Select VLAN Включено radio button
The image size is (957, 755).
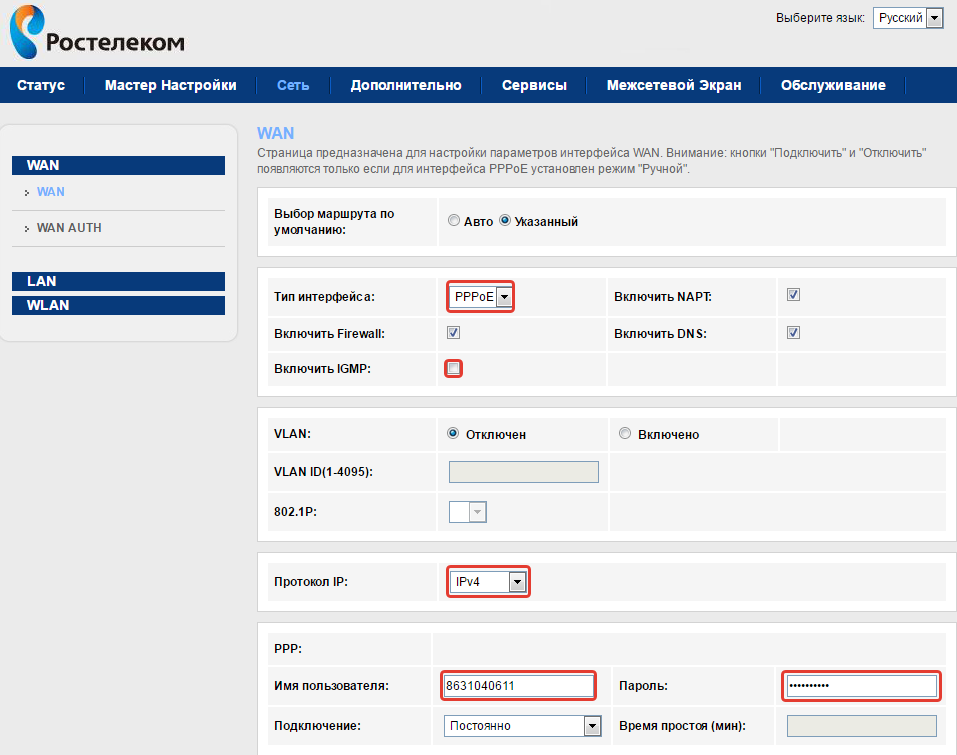625,434
